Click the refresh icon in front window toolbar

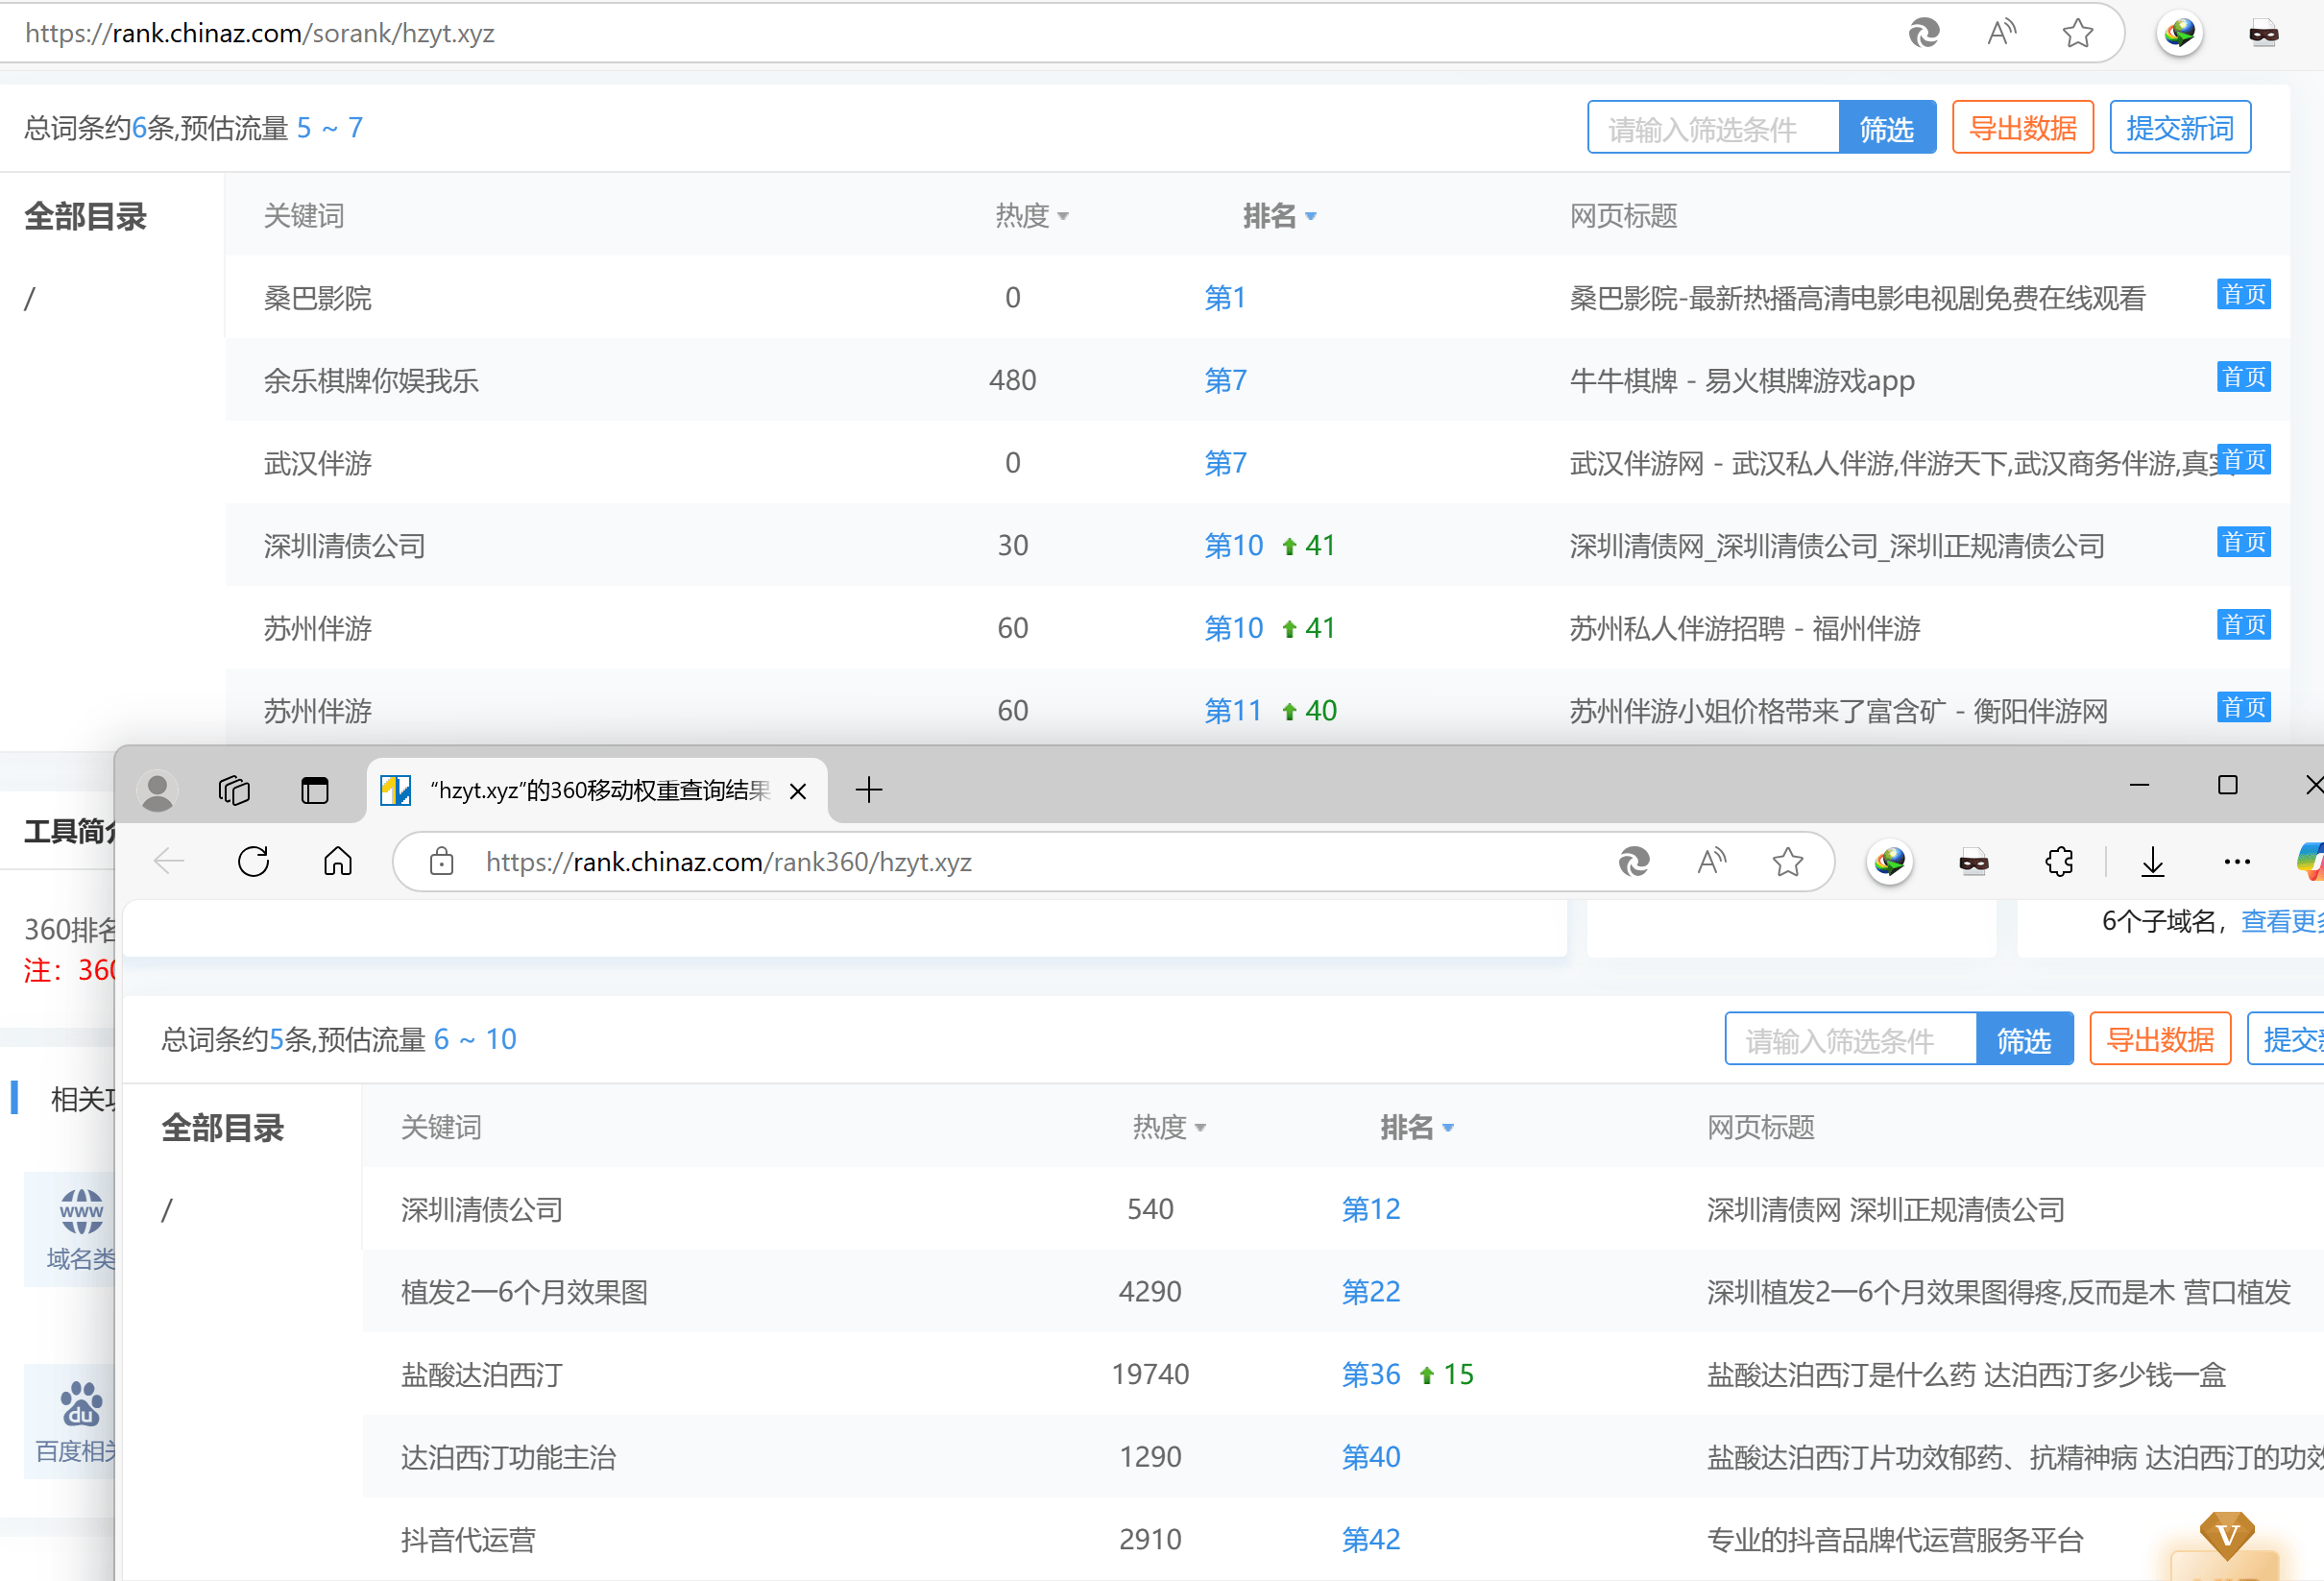point(254,862)
